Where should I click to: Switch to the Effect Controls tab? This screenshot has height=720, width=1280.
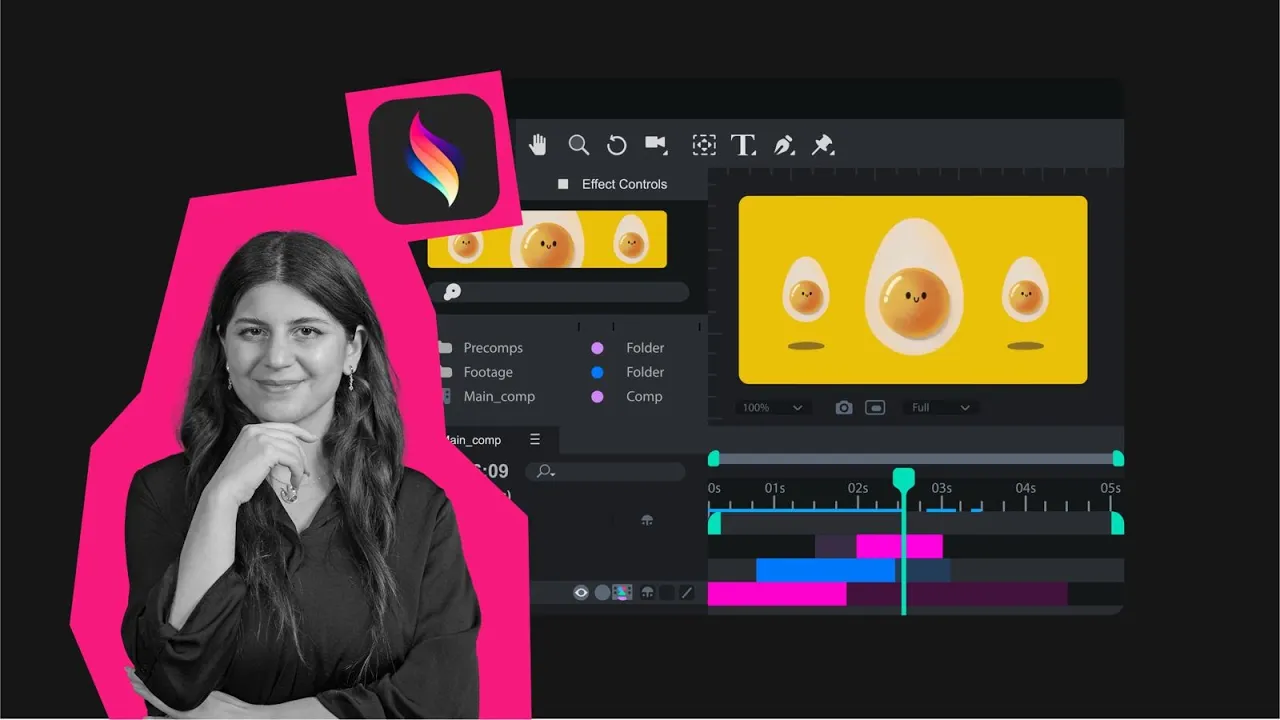click(x=624, y=184)
